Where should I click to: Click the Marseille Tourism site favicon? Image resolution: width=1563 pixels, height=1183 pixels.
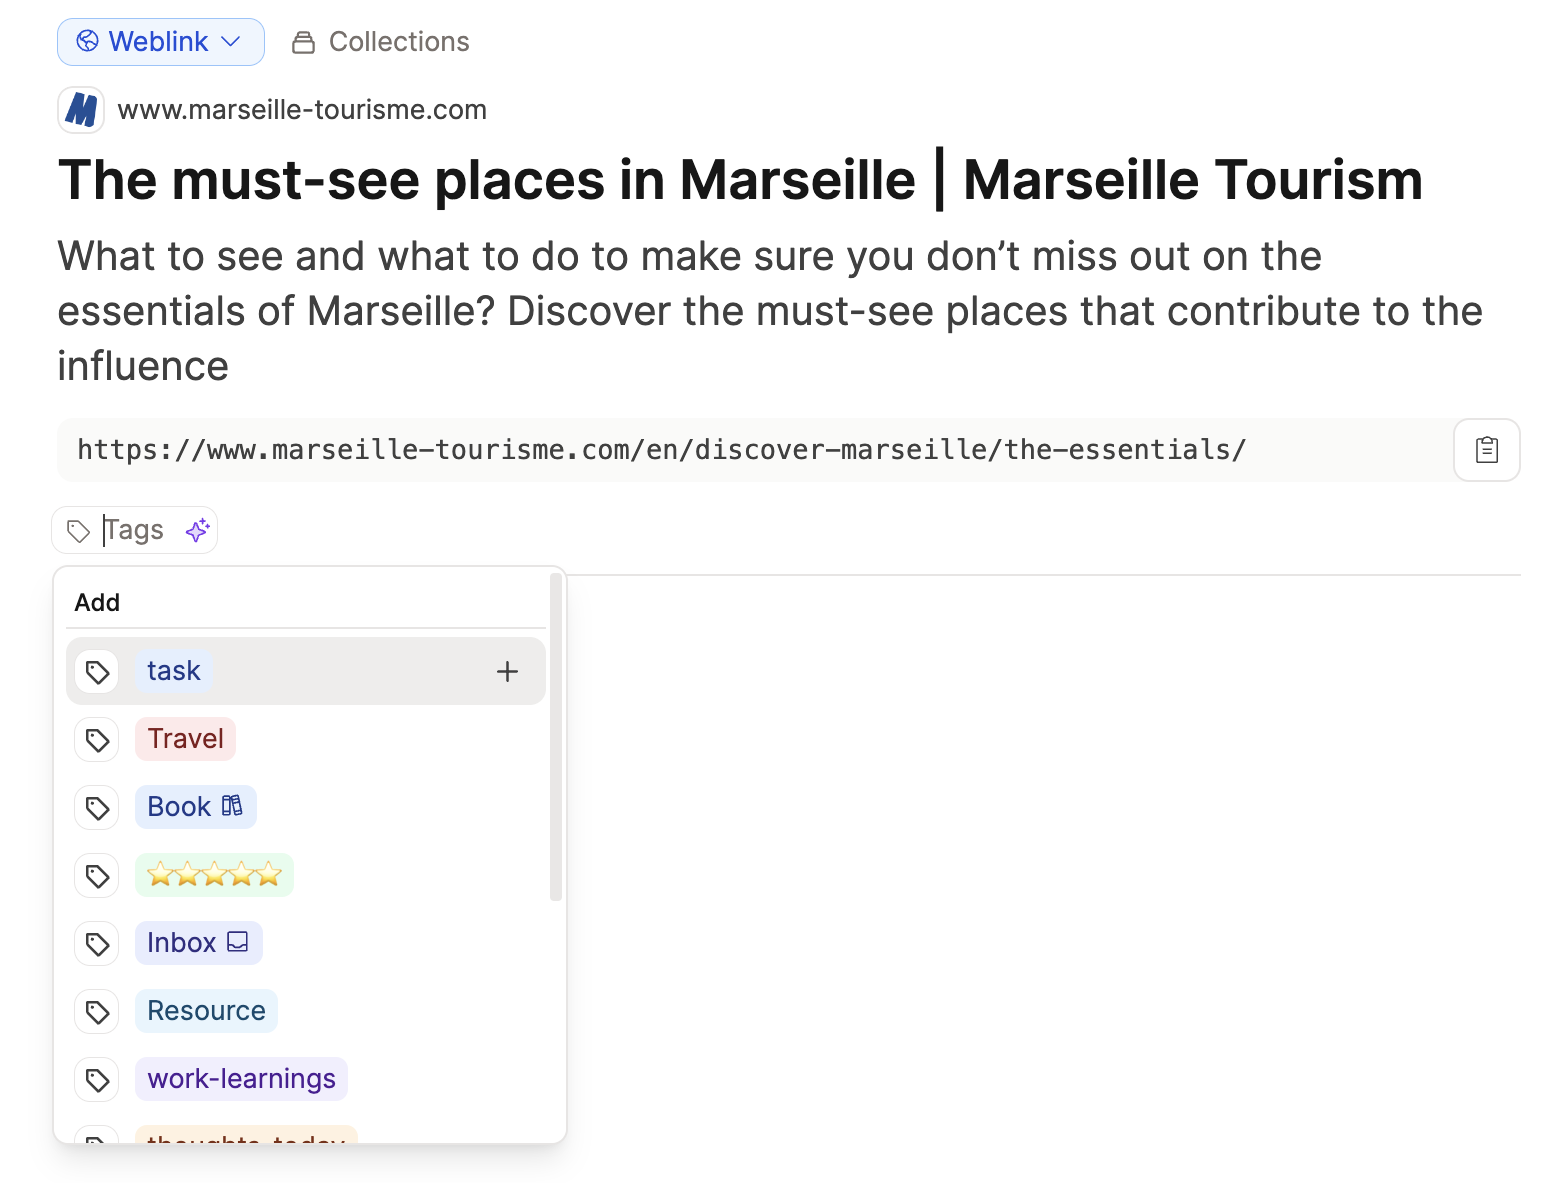click(x=81, y=110)
